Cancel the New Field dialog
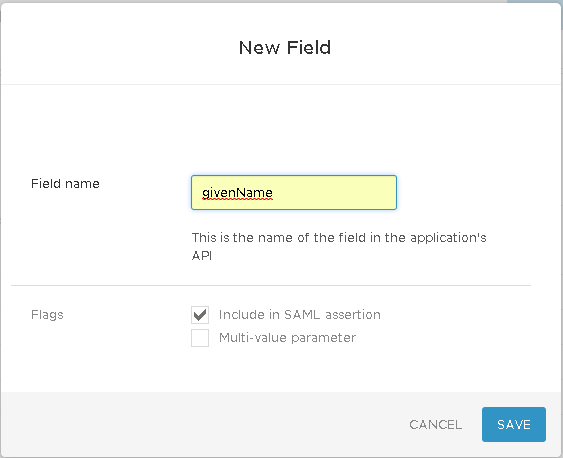Viewport: 563px width, 458px height. pos(436,425)
